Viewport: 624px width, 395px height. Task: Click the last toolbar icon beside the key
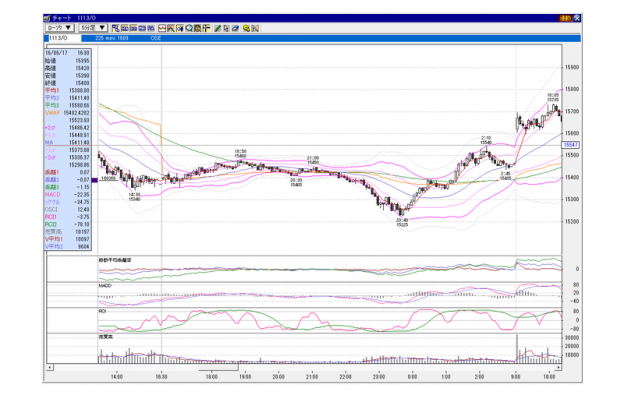(255, 28)
